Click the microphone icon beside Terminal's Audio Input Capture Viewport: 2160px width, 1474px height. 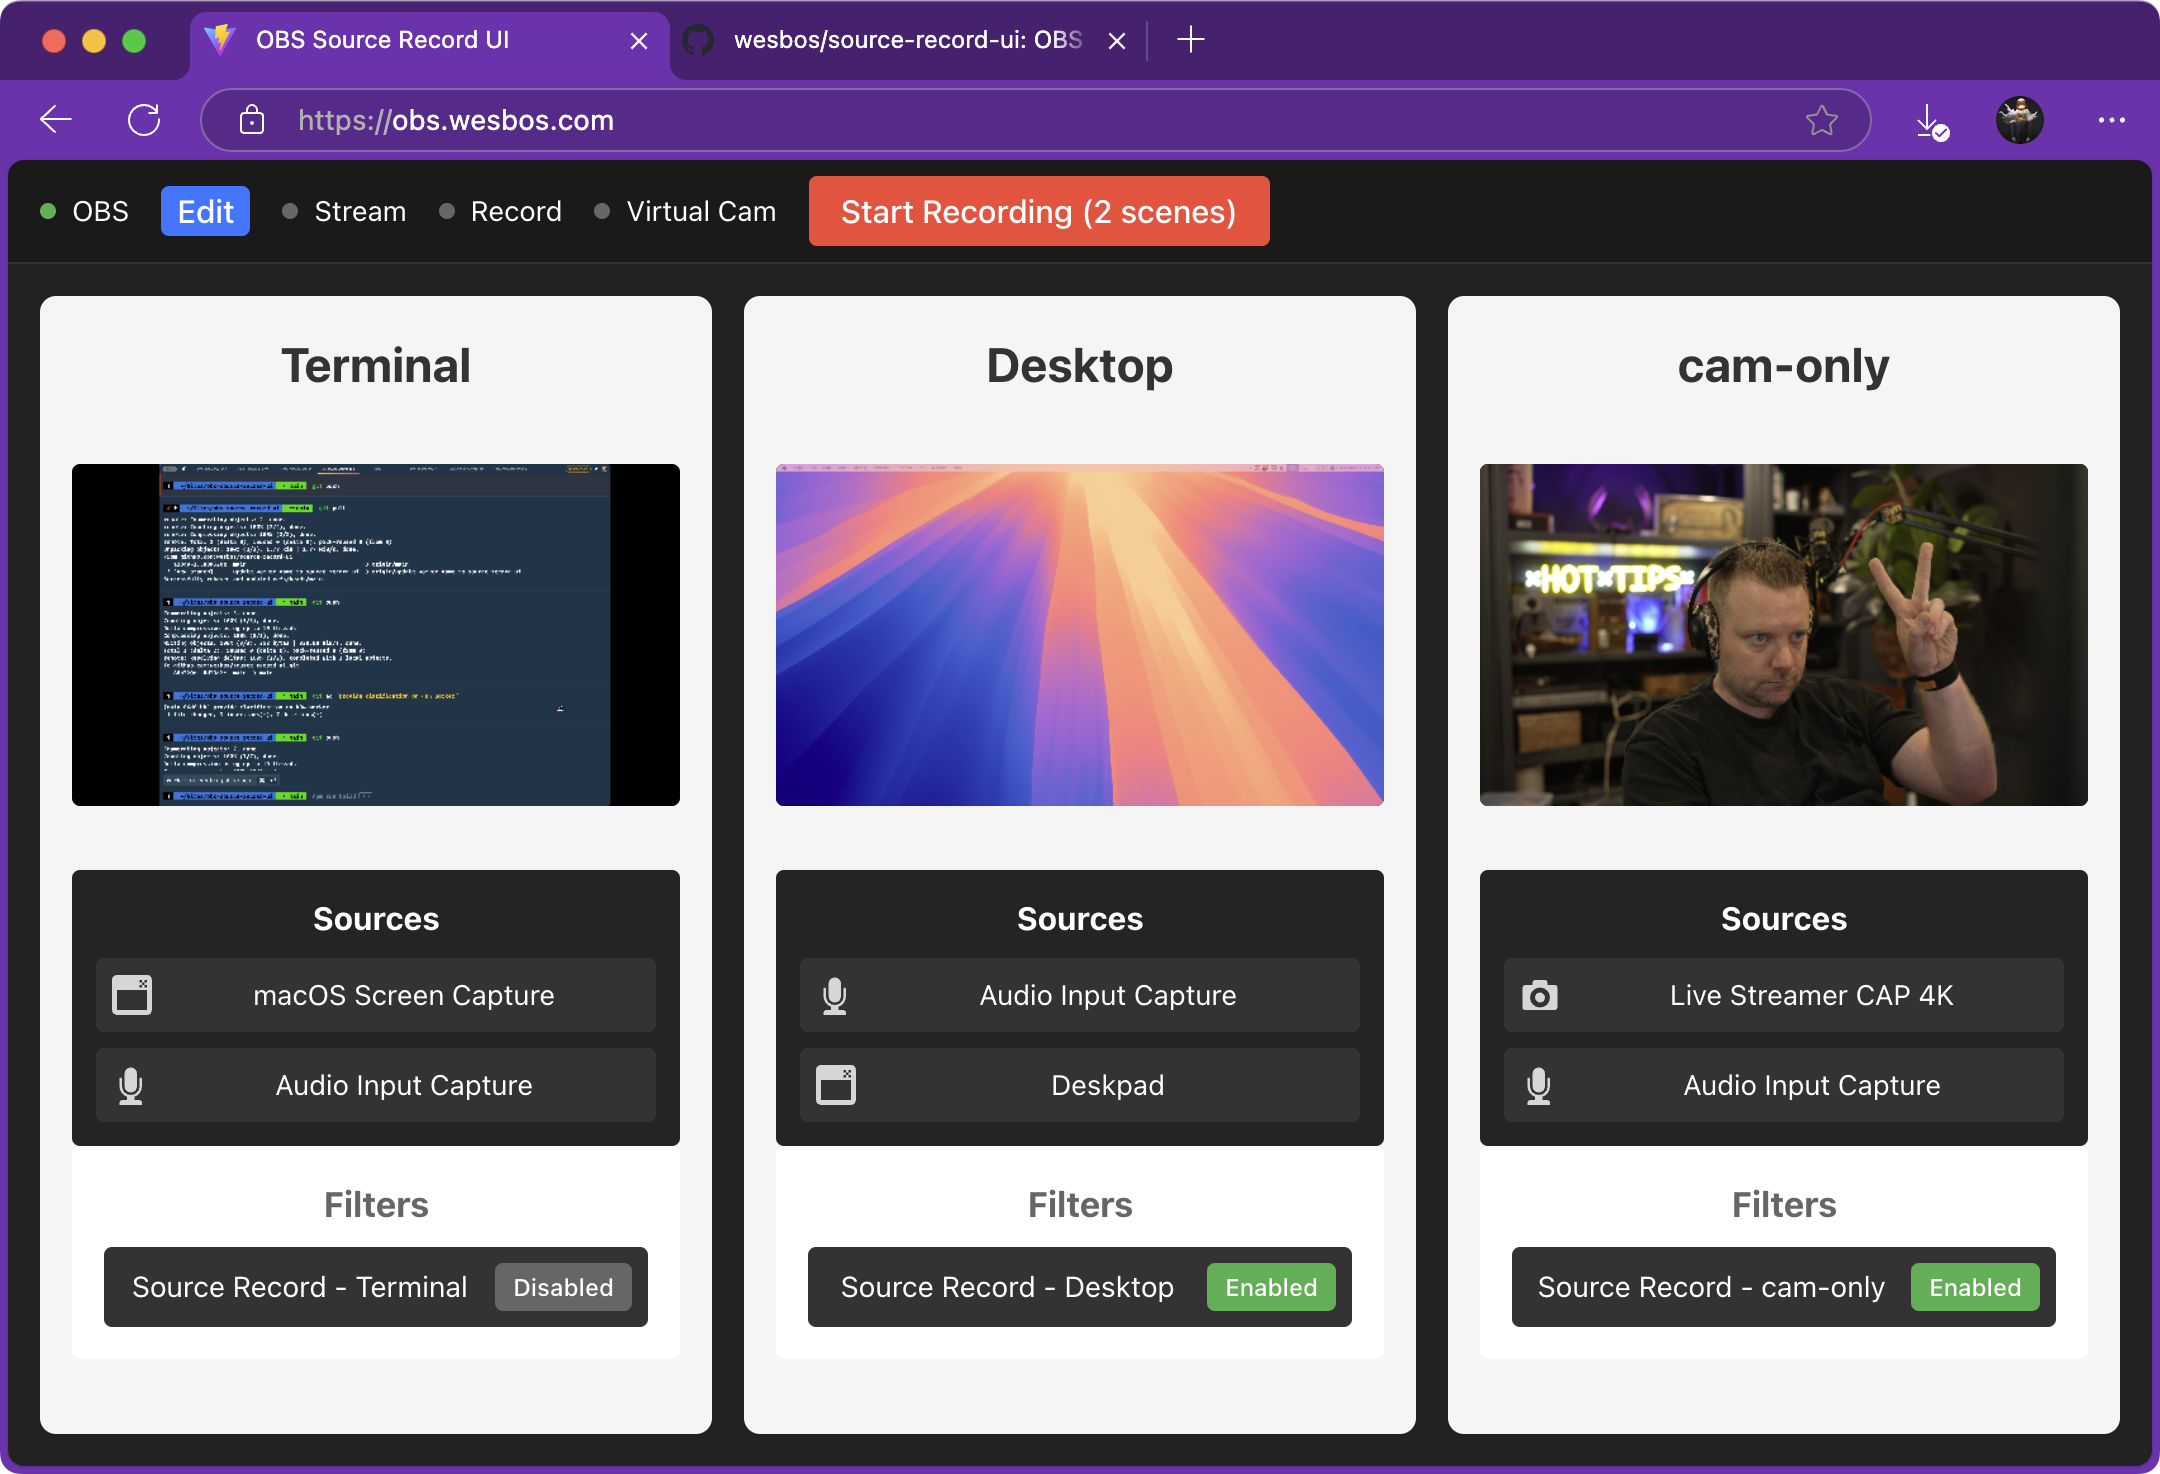(132, 1085)
